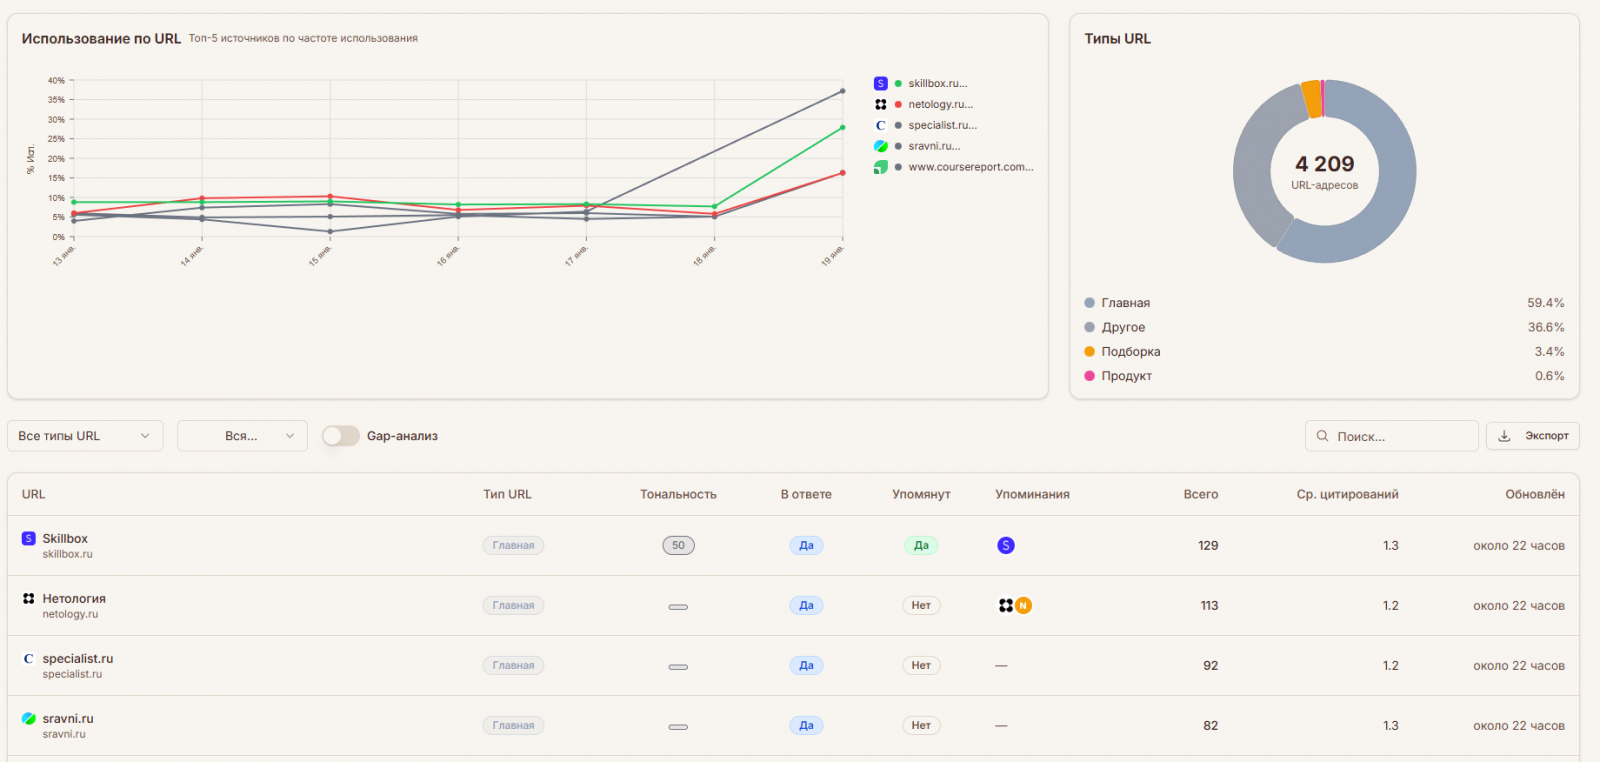This screenshot has width=1600, height=762.
Task: Click the Skillbox icon in the chart legend
Action: pos(880,84)
